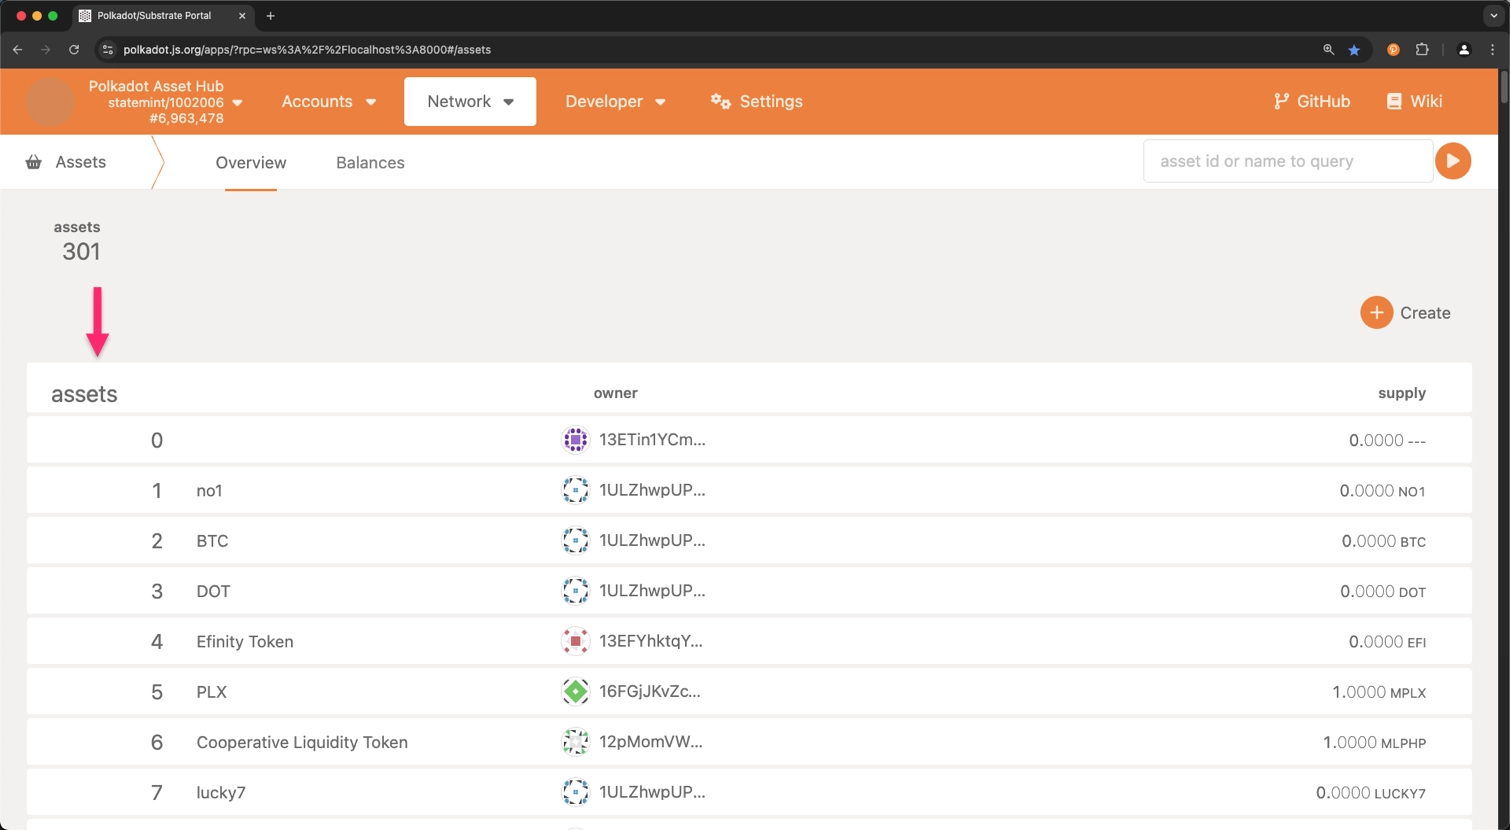Open the Wiki link
Viewport: 1510px width, 830px height.
coord(1414,102)
